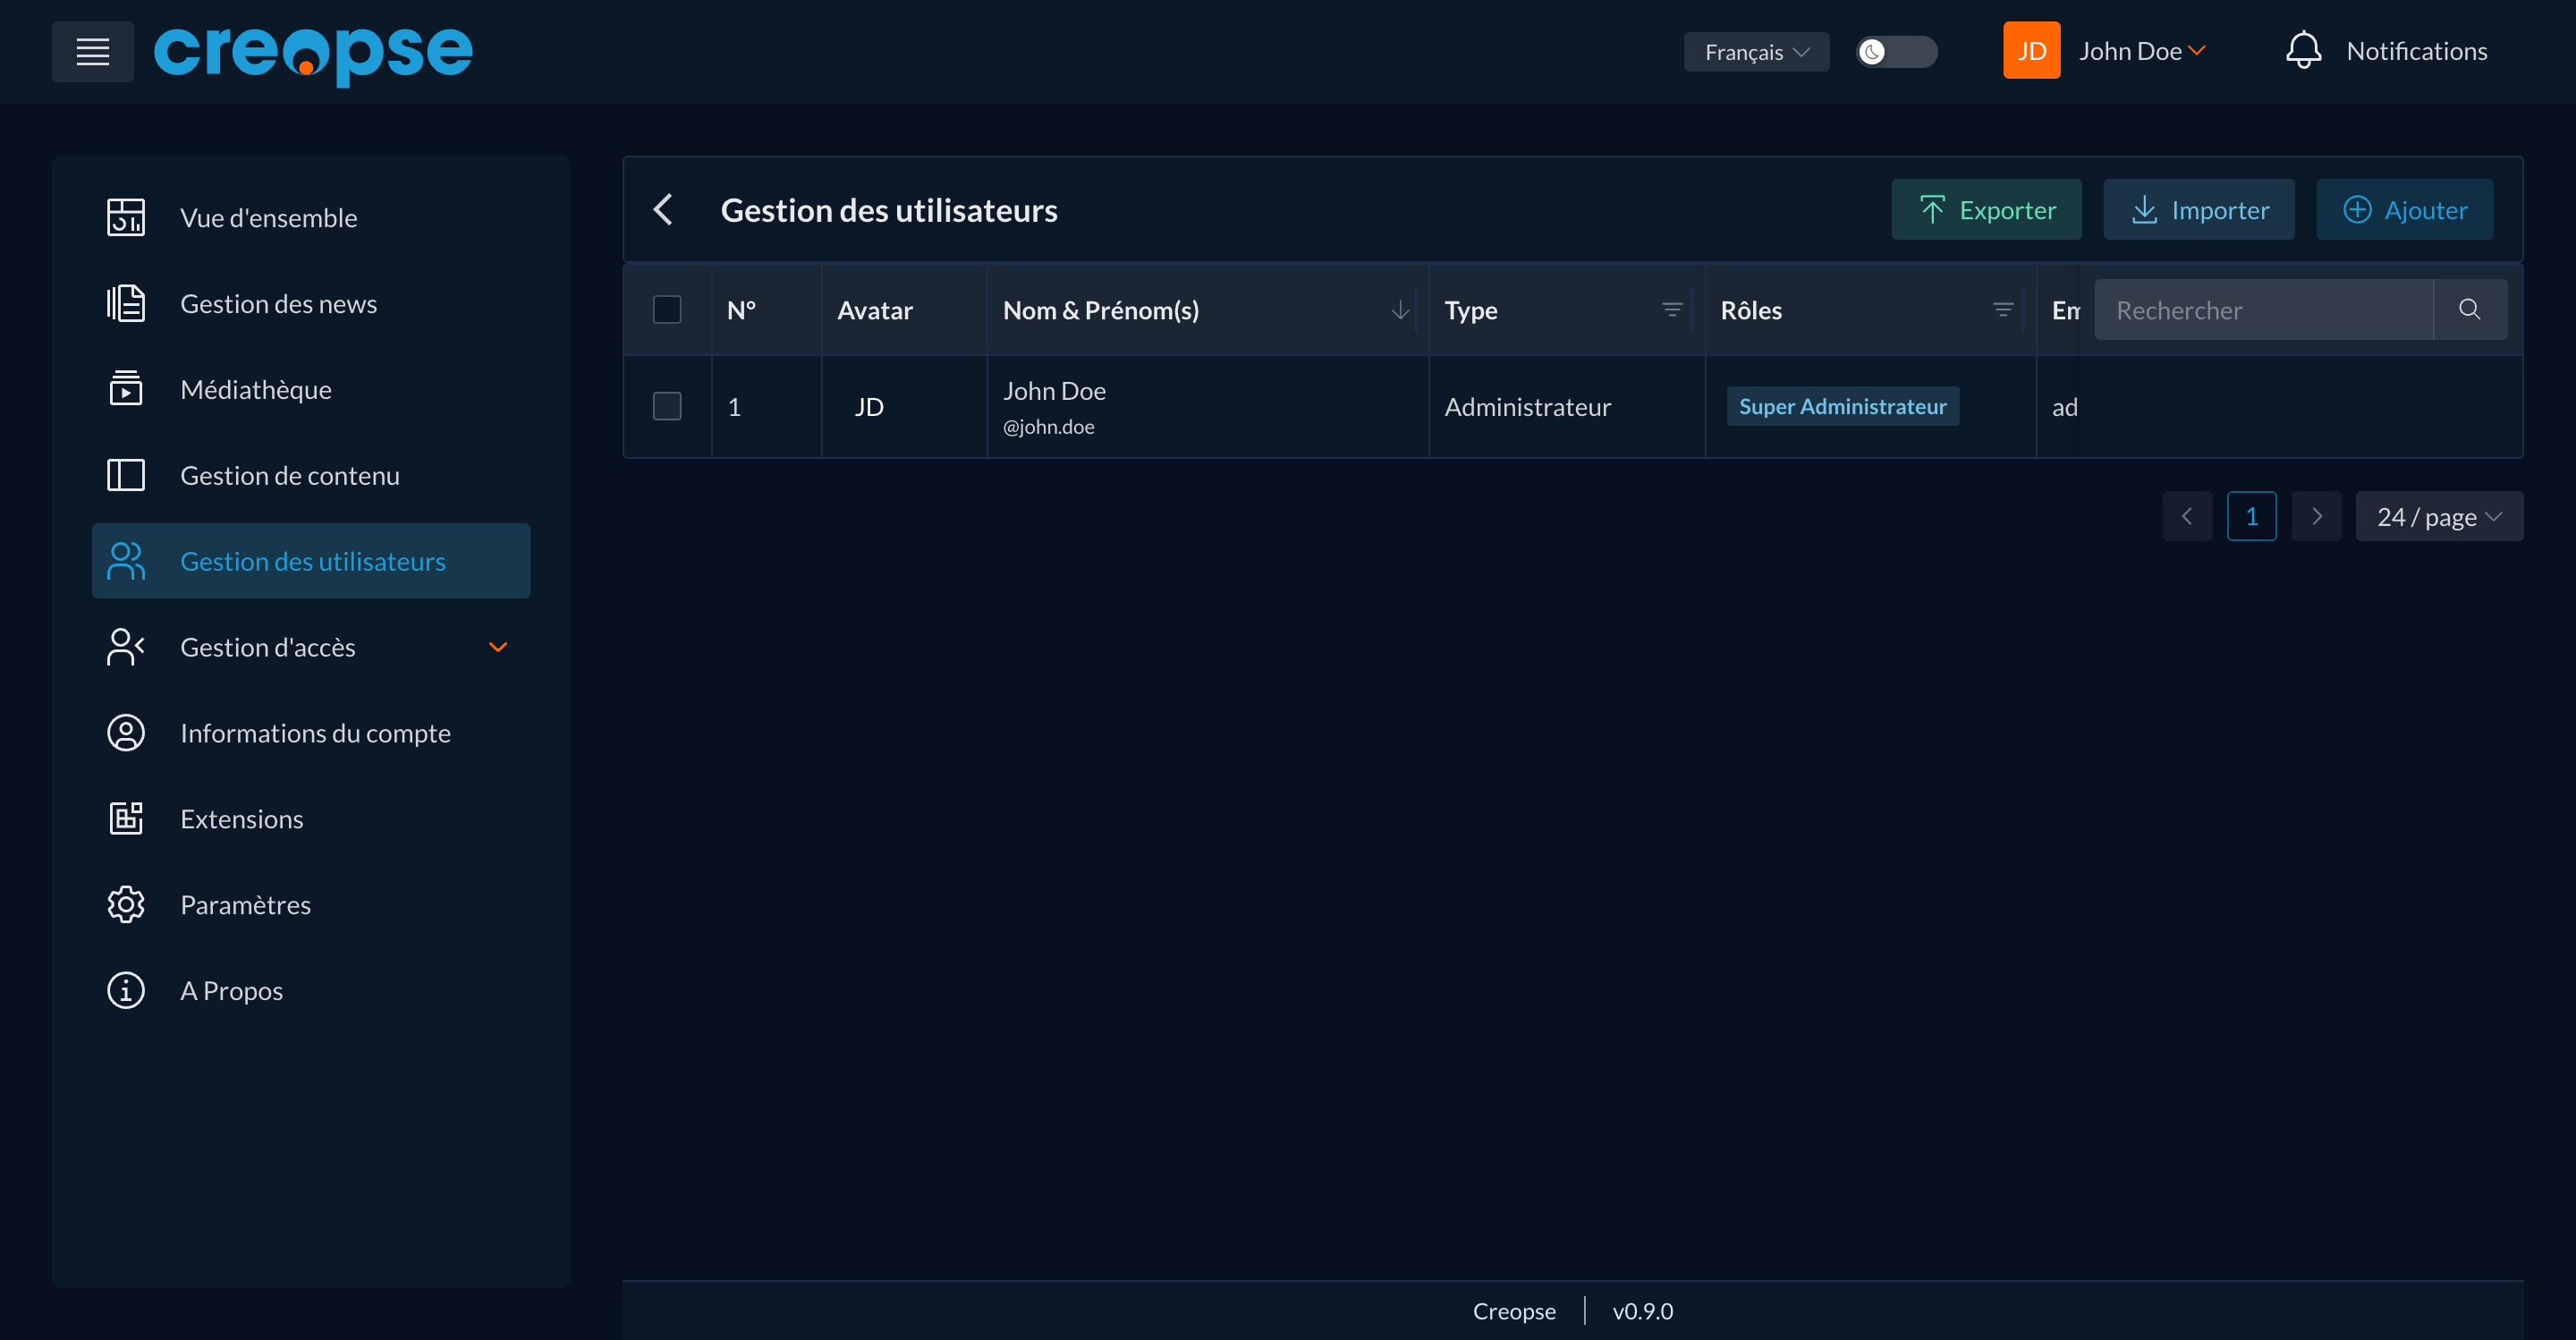
Task: Open the Français language dropdown
Action: click(x=1756, y=51)
